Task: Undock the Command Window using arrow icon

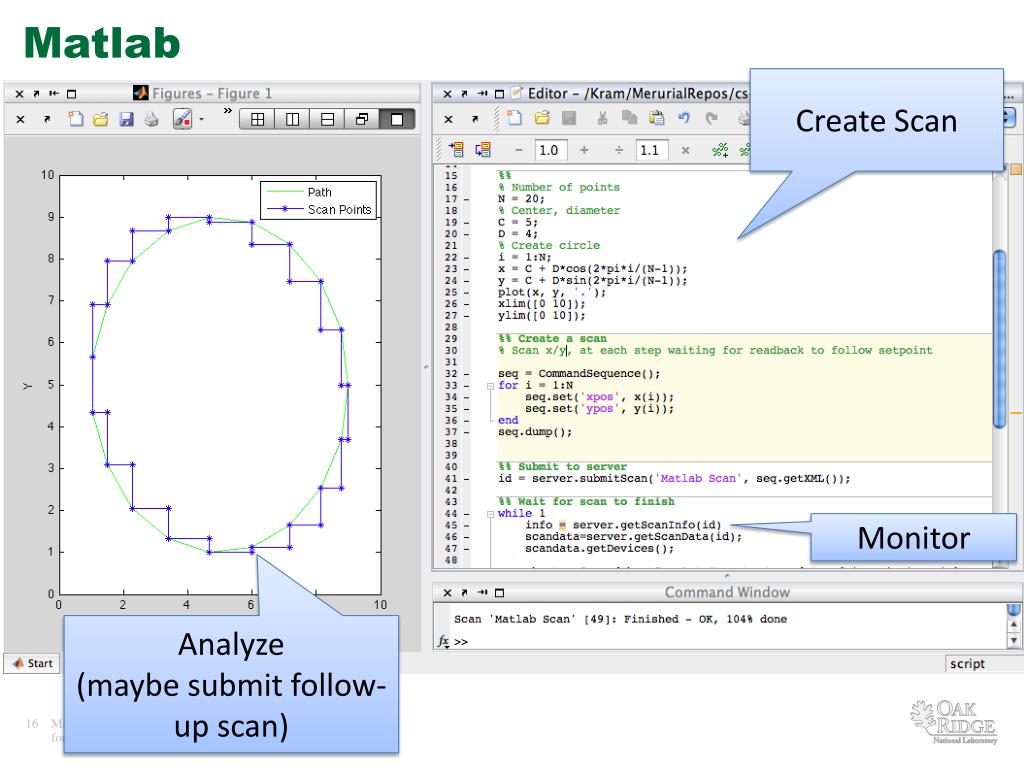Action: [x=464, y=593]
